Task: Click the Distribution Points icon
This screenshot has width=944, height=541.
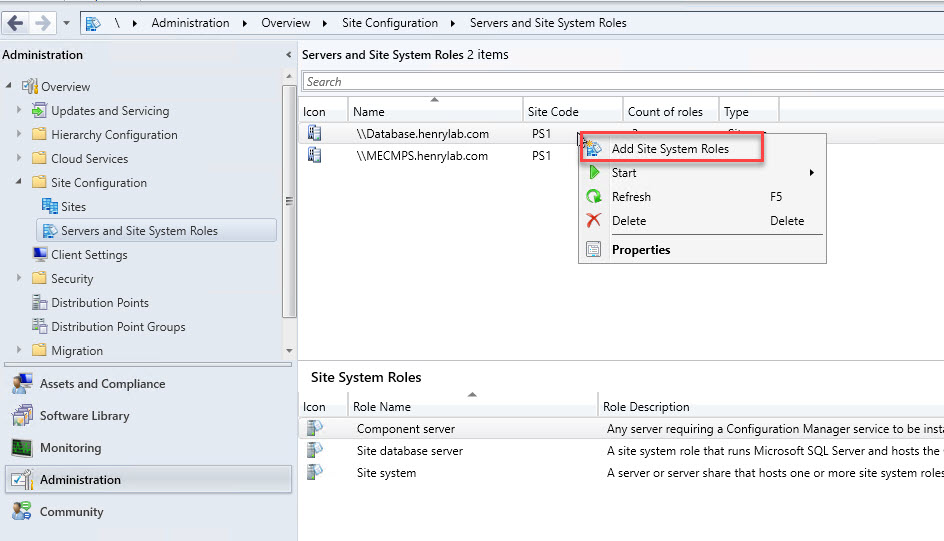Action: point(40,303)
